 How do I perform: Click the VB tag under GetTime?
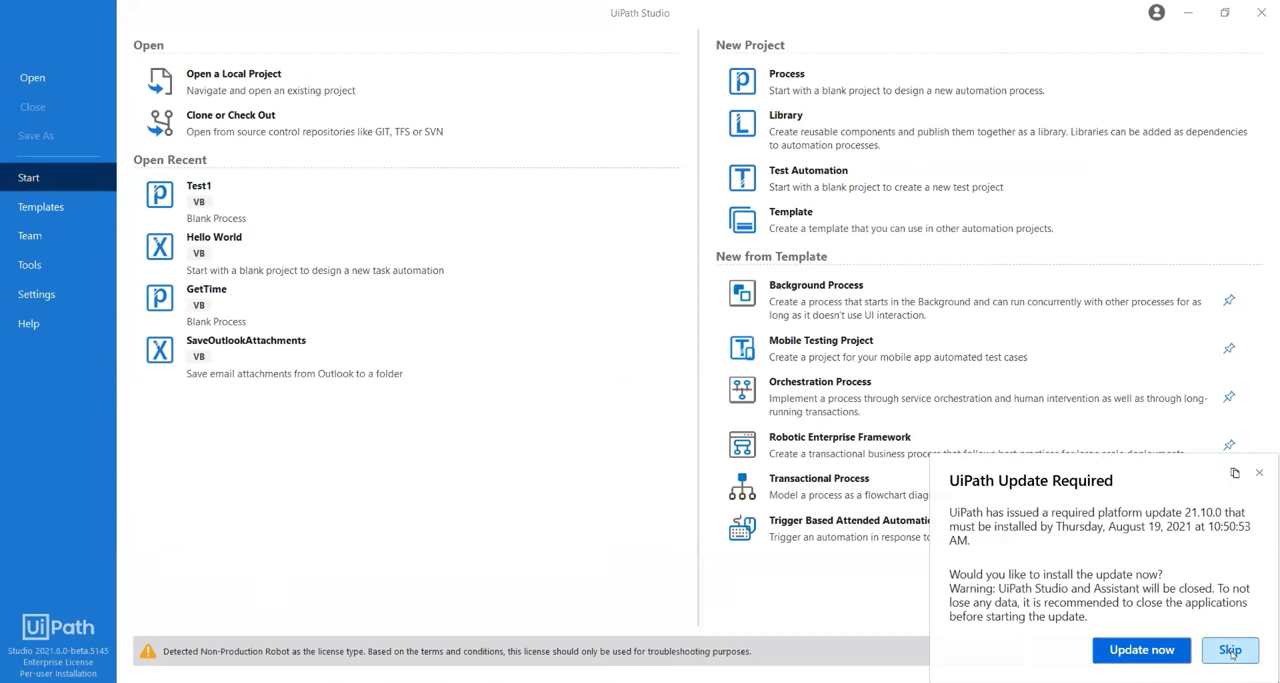click(199, 306)
